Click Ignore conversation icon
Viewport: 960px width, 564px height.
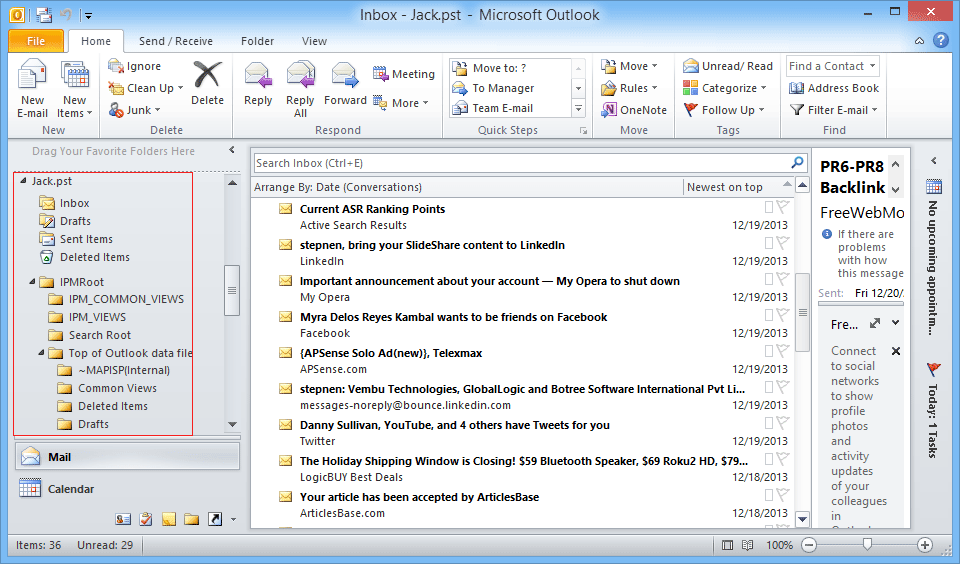click(x=116, y=66)
